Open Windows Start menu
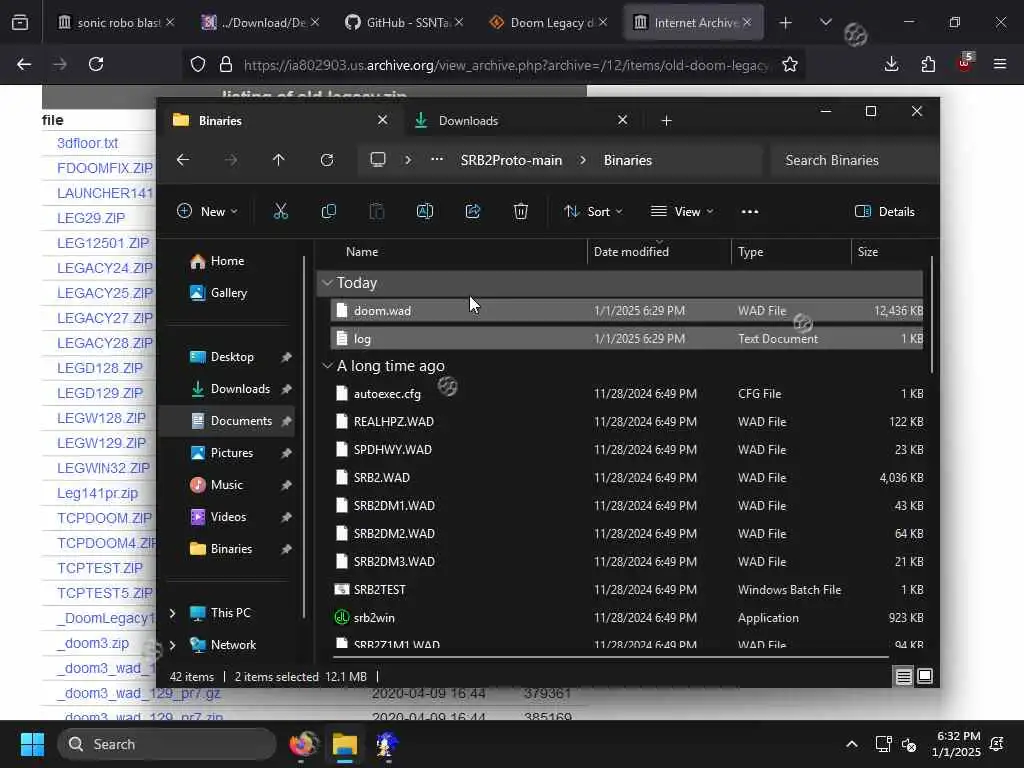The height and width of the screenshot is (768, 1024). (x=32, y=744)
